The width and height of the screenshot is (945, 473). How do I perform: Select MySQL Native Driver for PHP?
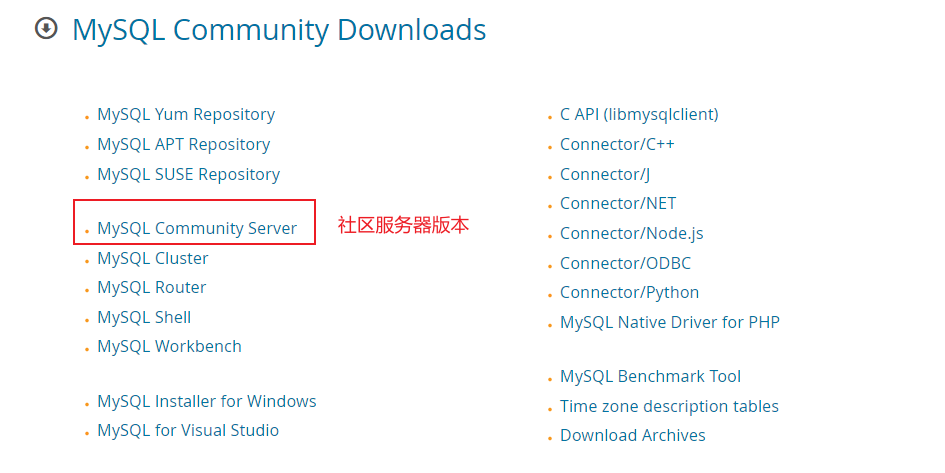[670, 322]
